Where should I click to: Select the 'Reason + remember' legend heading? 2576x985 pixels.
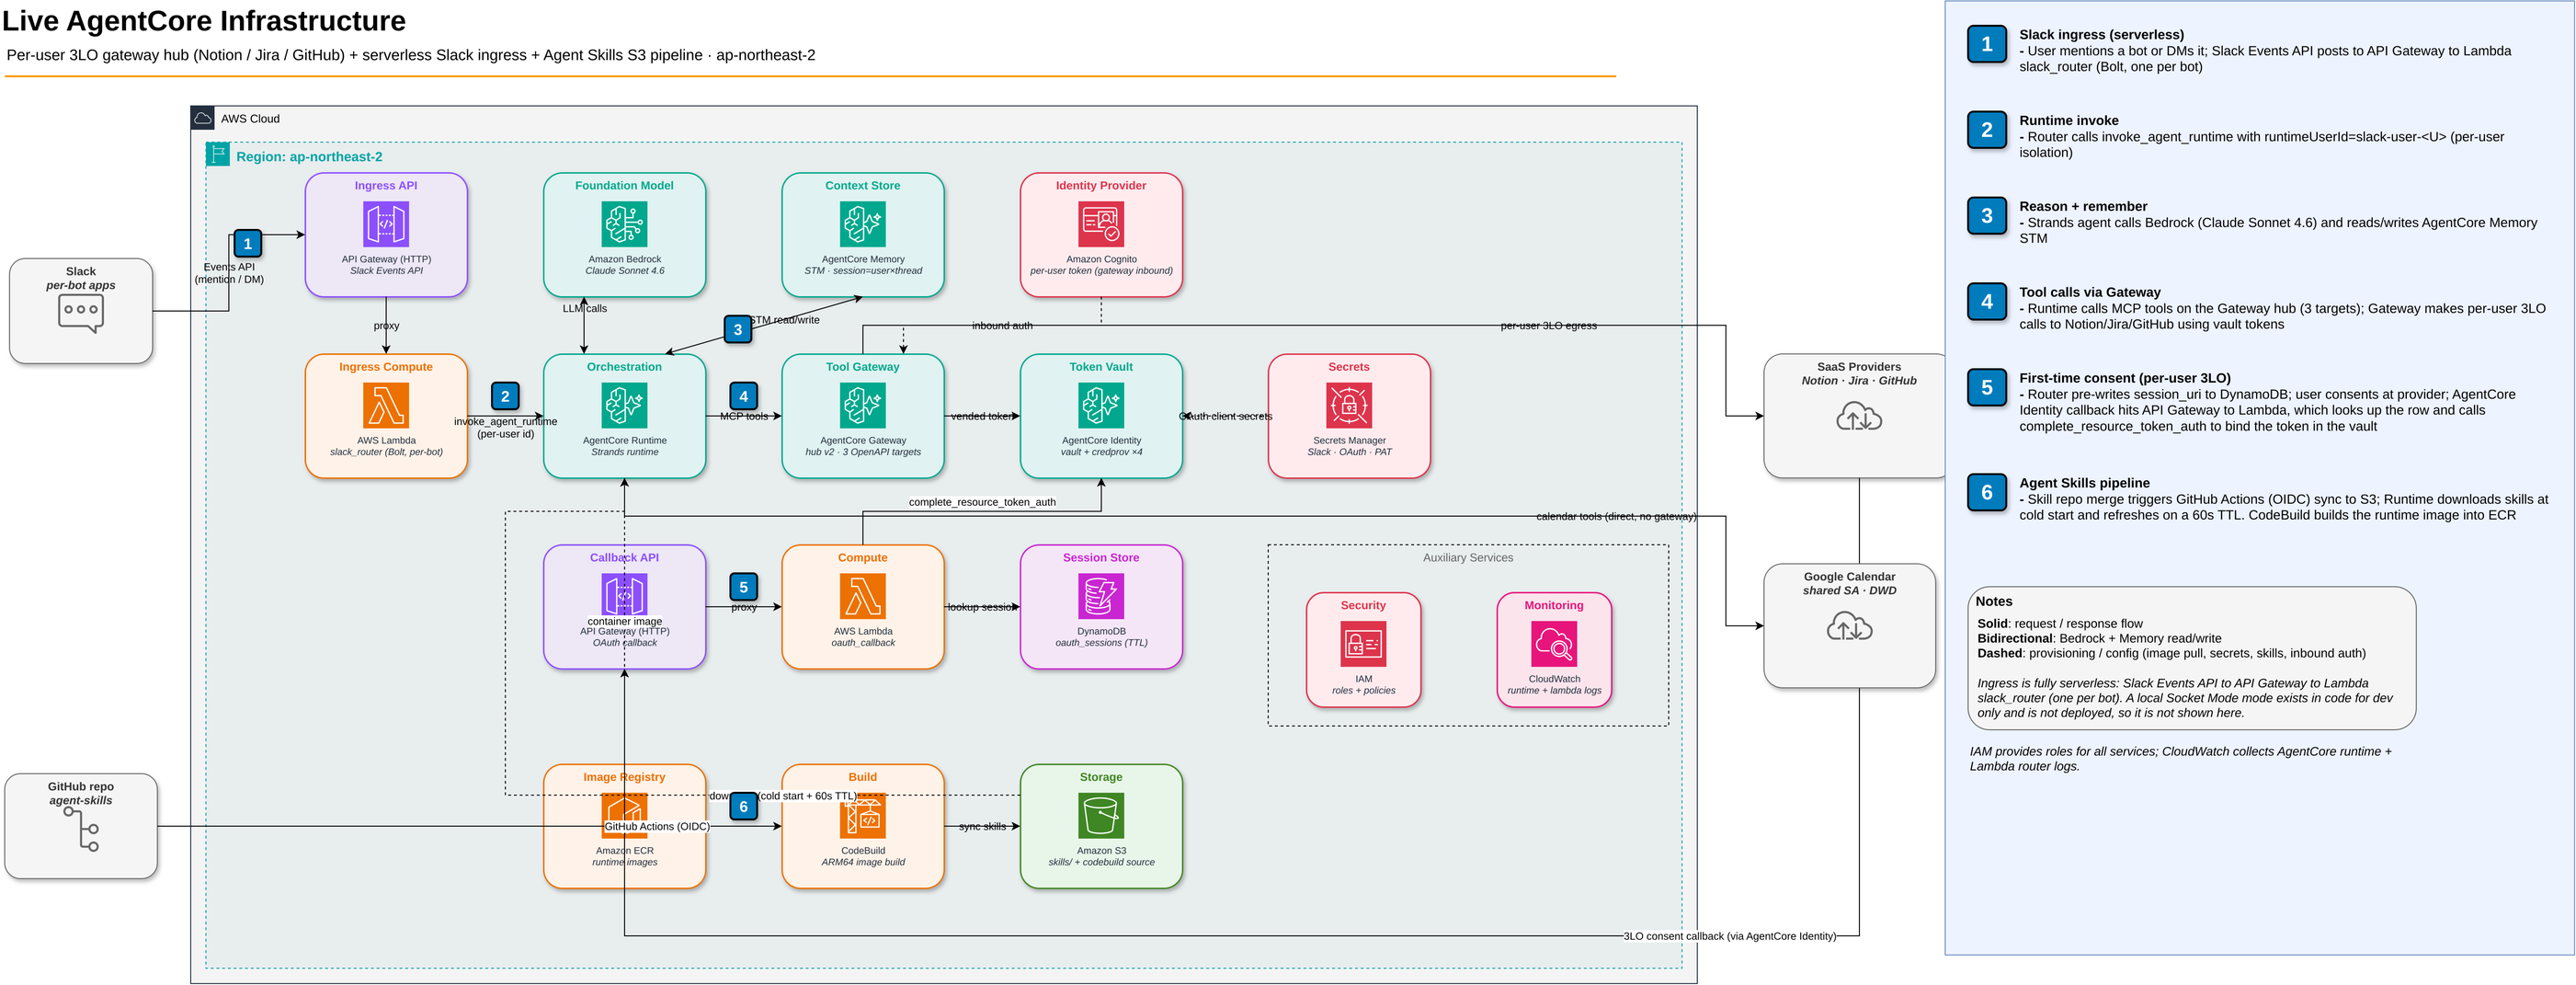(2082, 206)
